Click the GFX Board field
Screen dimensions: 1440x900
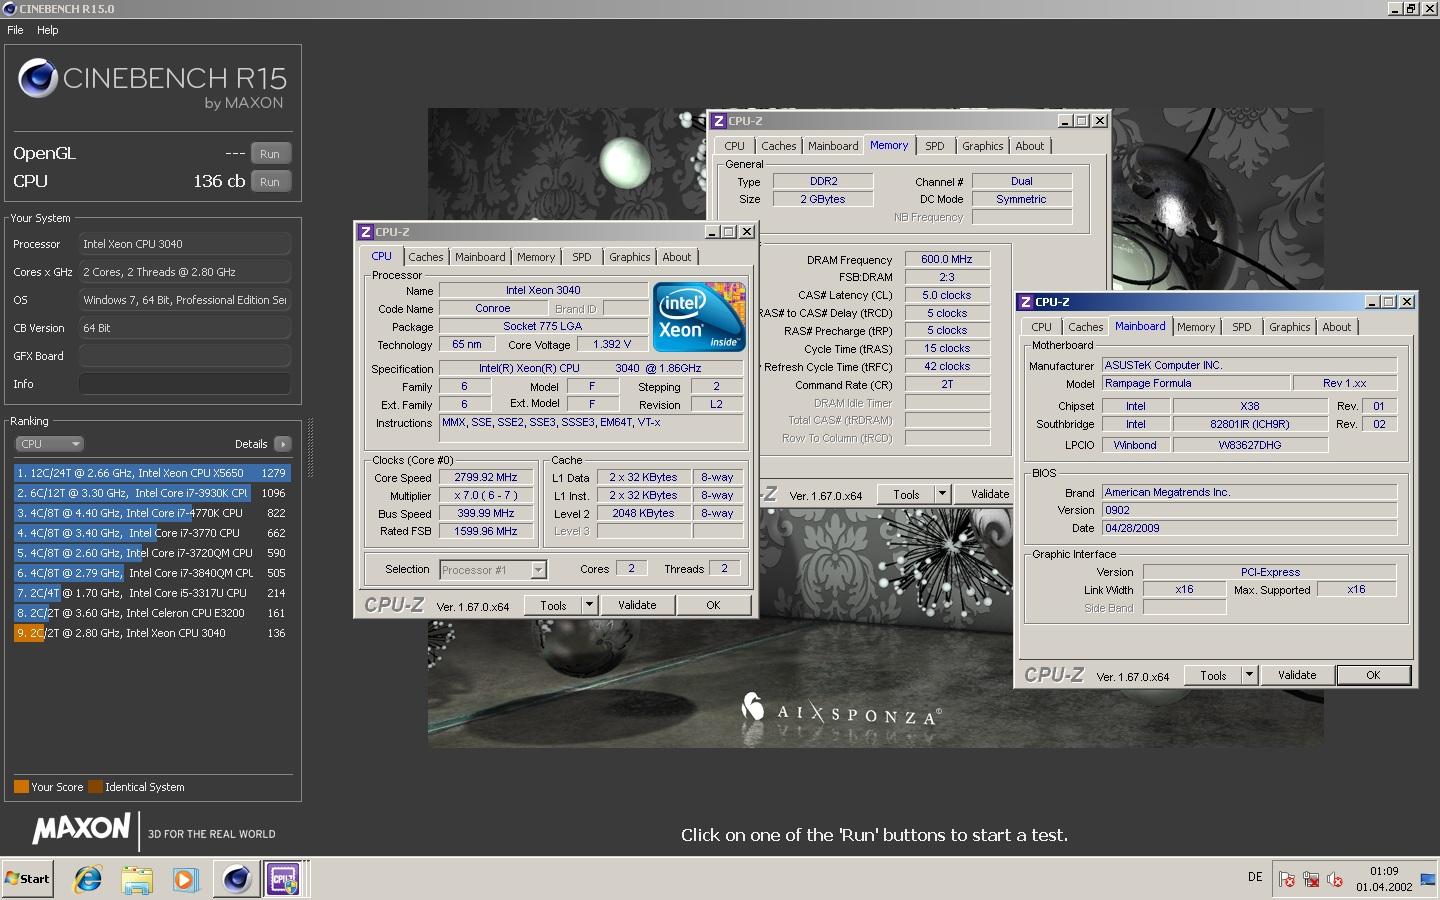point(185,356)
